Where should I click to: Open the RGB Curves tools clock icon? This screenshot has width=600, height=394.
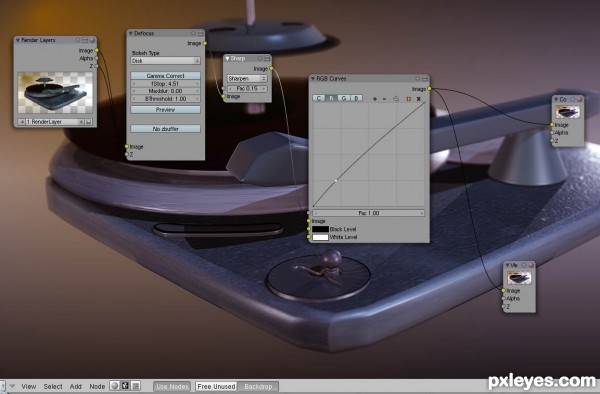tap(396, 99)
